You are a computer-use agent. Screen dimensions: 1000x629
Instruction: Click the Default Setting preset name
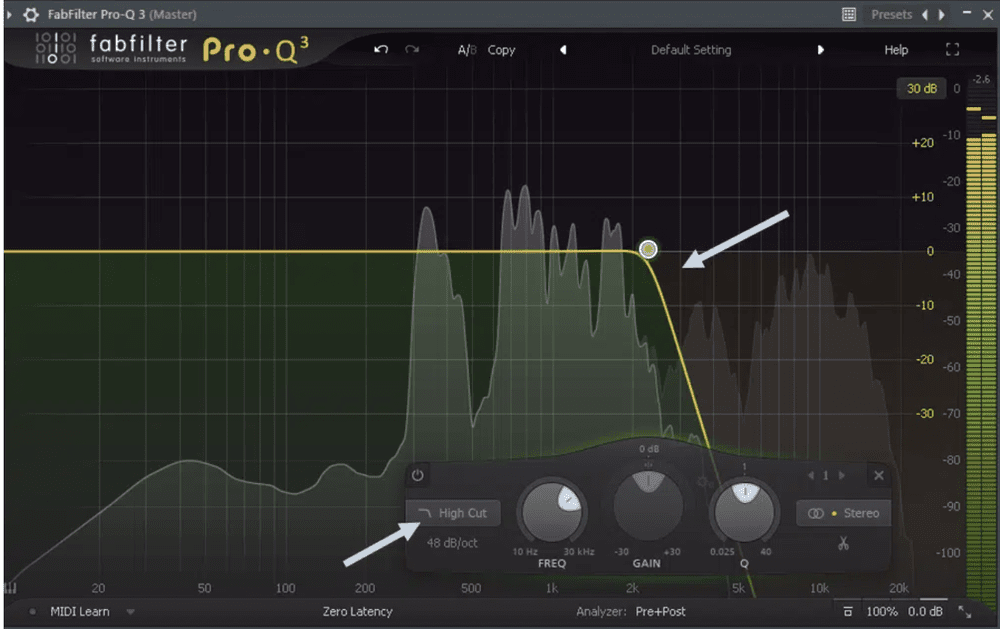[691, 48]
